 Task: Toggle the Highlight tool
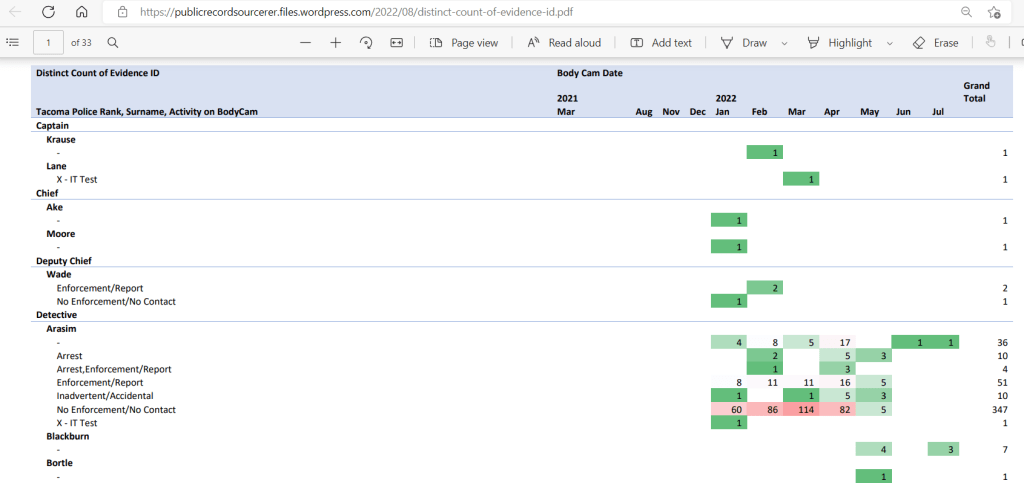[x=839, y=43]
